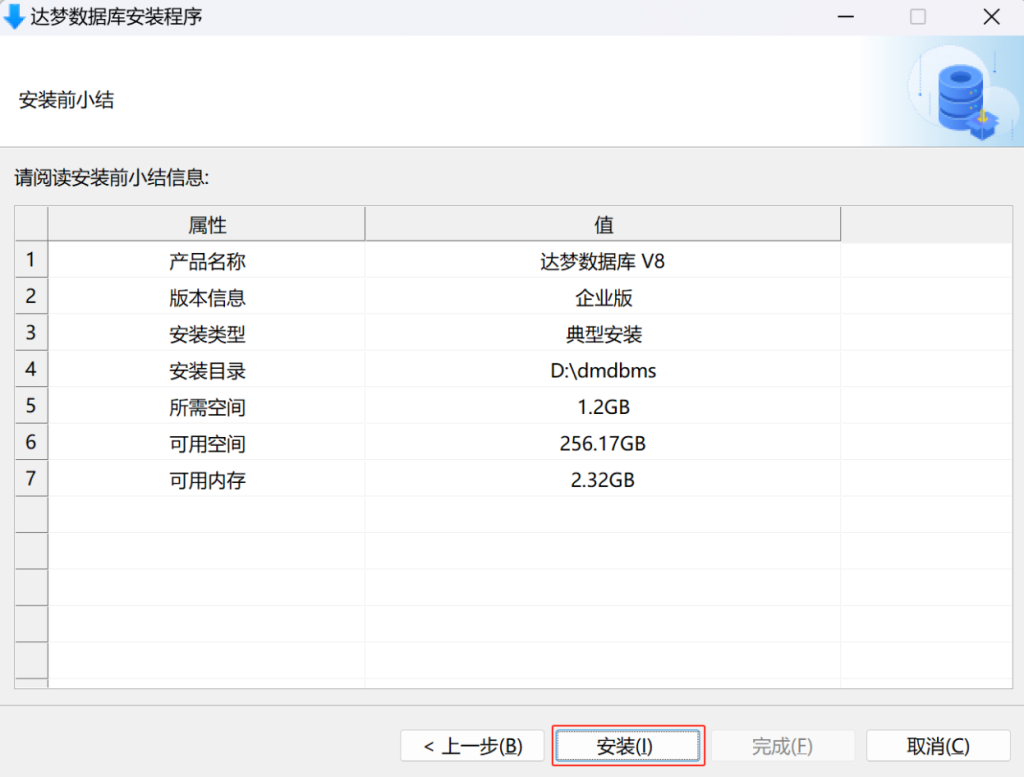
Task: Select row header number 1
Action: click(x=31, y=260)
